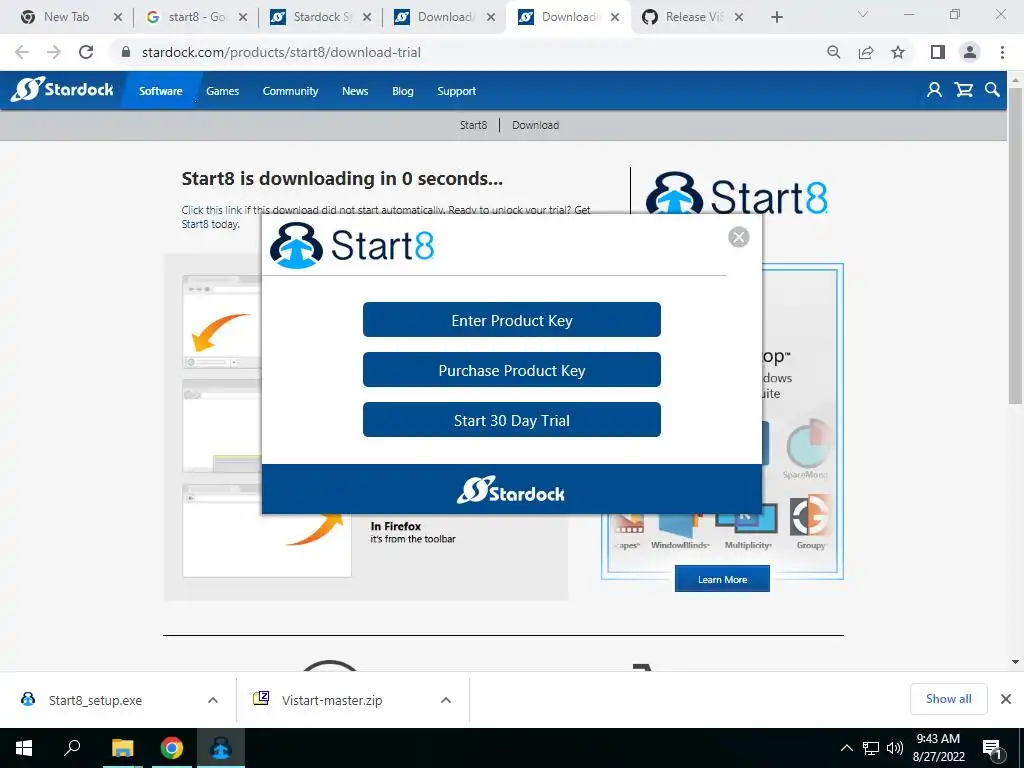Image resolution: width=1024 pixels, height=768 pixels.
Task: Open the shopping cart icon
Action: pyautogui.click(x=964, y=90)
